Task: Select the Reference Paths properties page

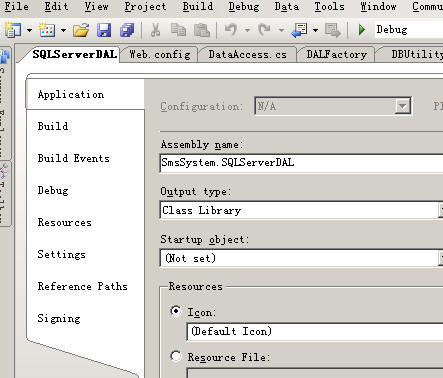Action: pos(85,286)
